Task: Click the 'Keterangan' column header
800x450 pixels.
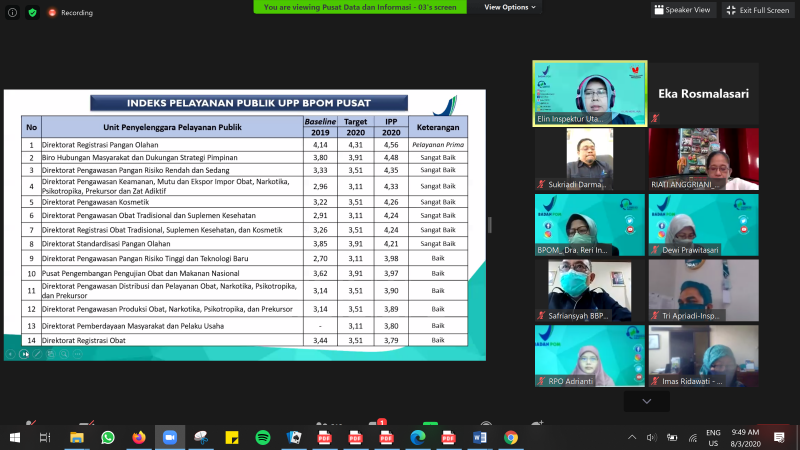Action: pos(438,127)
